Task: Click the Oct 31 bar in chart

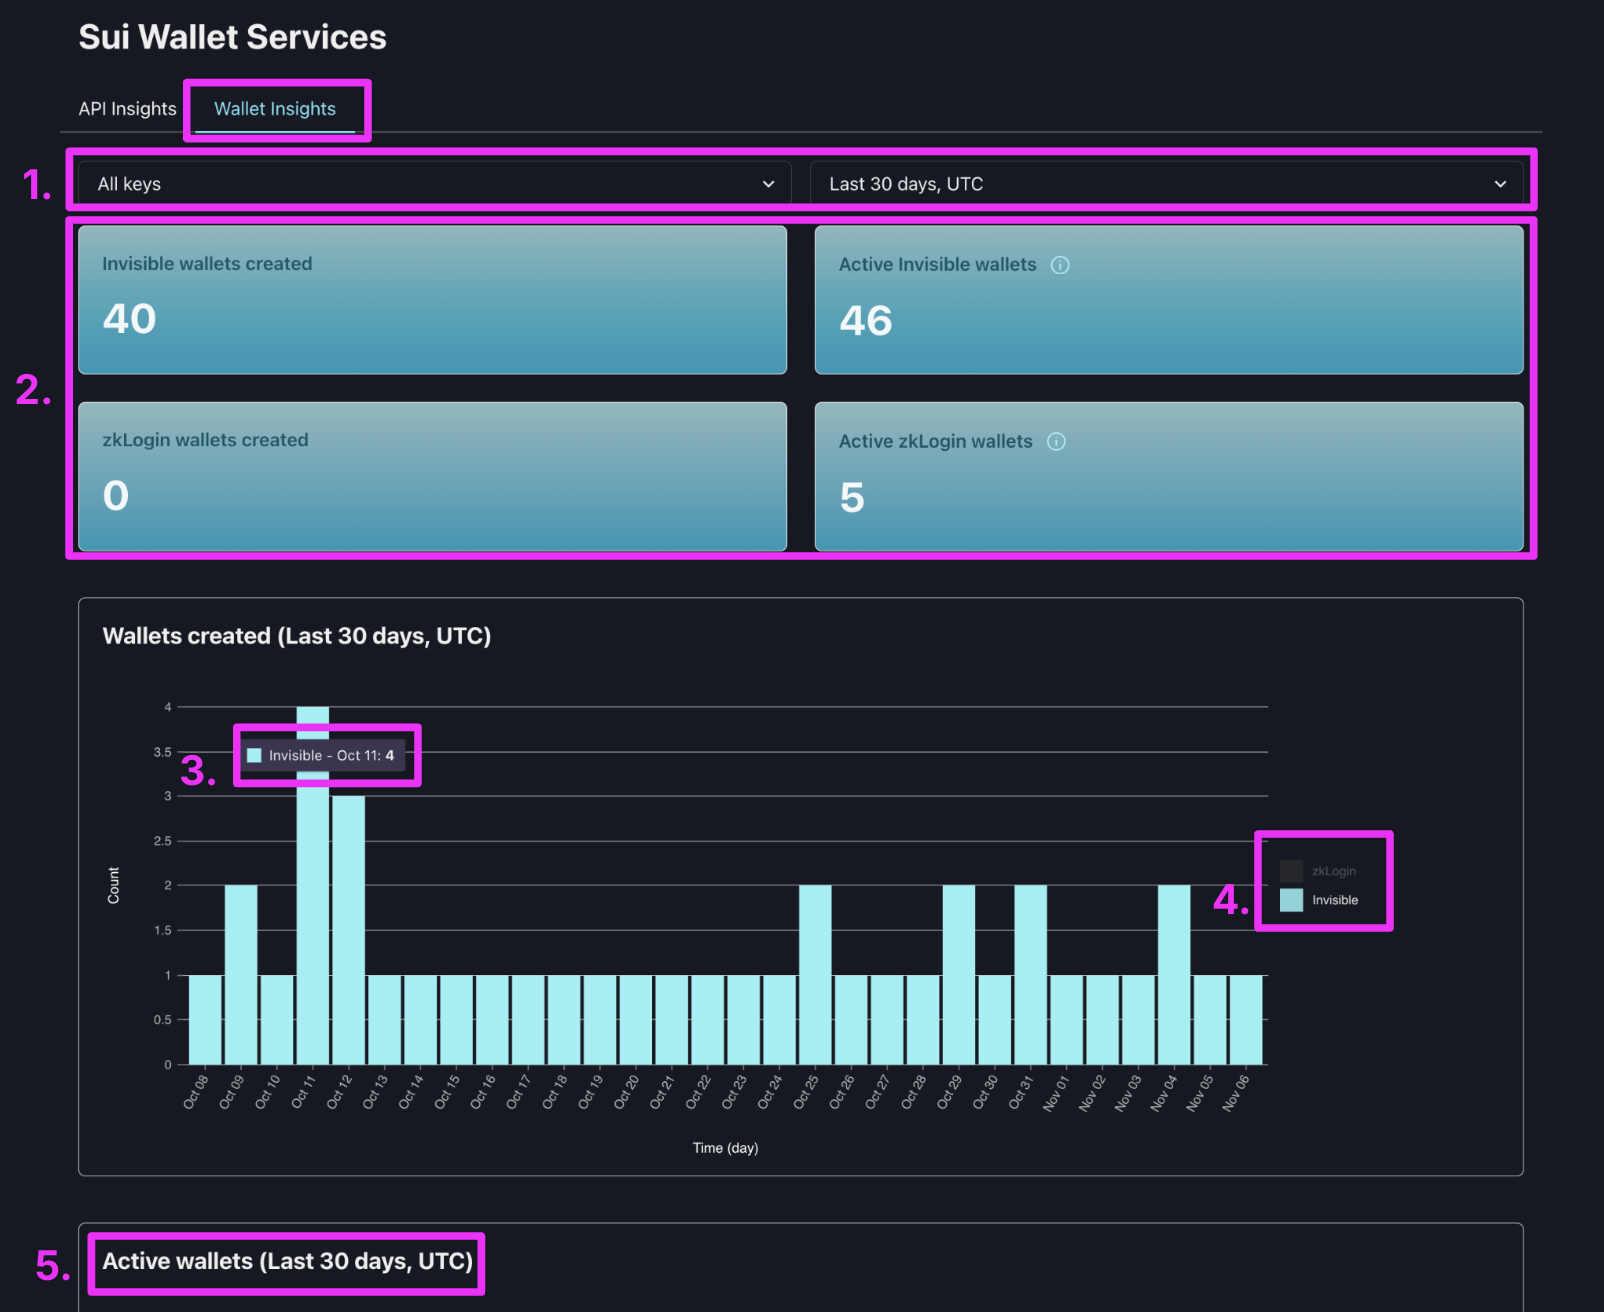Action: pyautogui.click(x=1030, y=975)
